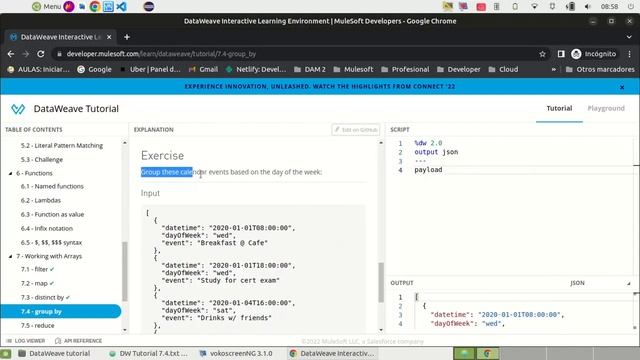Open 7.1 - filter lesson
Viewport: 640px width, 360px height.
(x=37, y=269)
